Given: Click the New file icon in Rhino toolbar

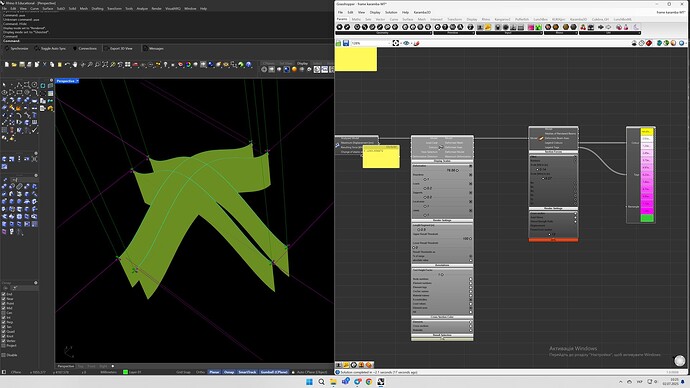Looking at the screenshot, I should pyautogui.click(x=7, y=65).
